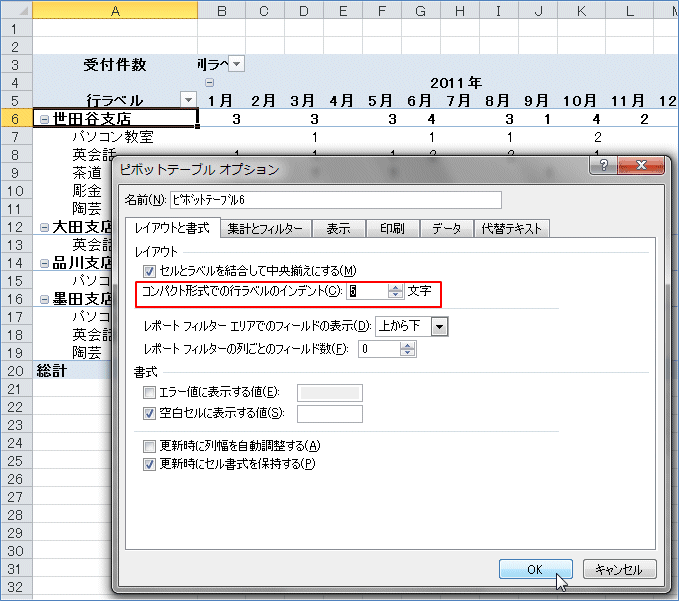Toggle 空白セルに表示する値 checkbox

(x=149, y=414)
